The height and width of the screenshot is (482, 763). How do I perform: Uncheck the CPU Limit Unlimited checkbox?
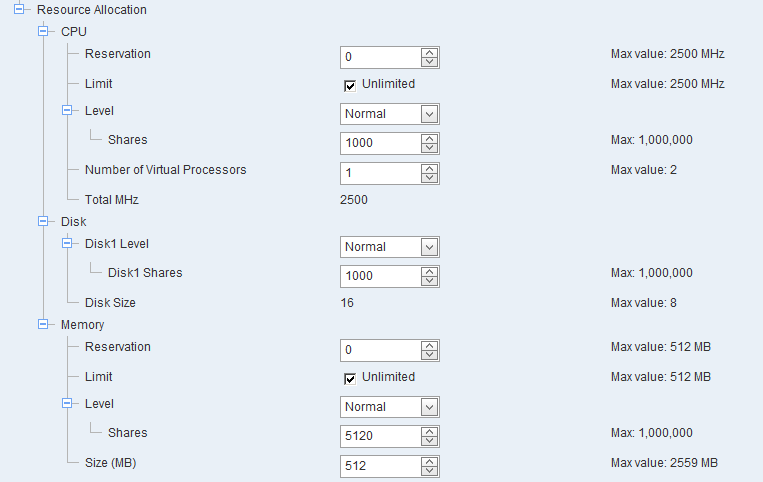coord(350,85)
